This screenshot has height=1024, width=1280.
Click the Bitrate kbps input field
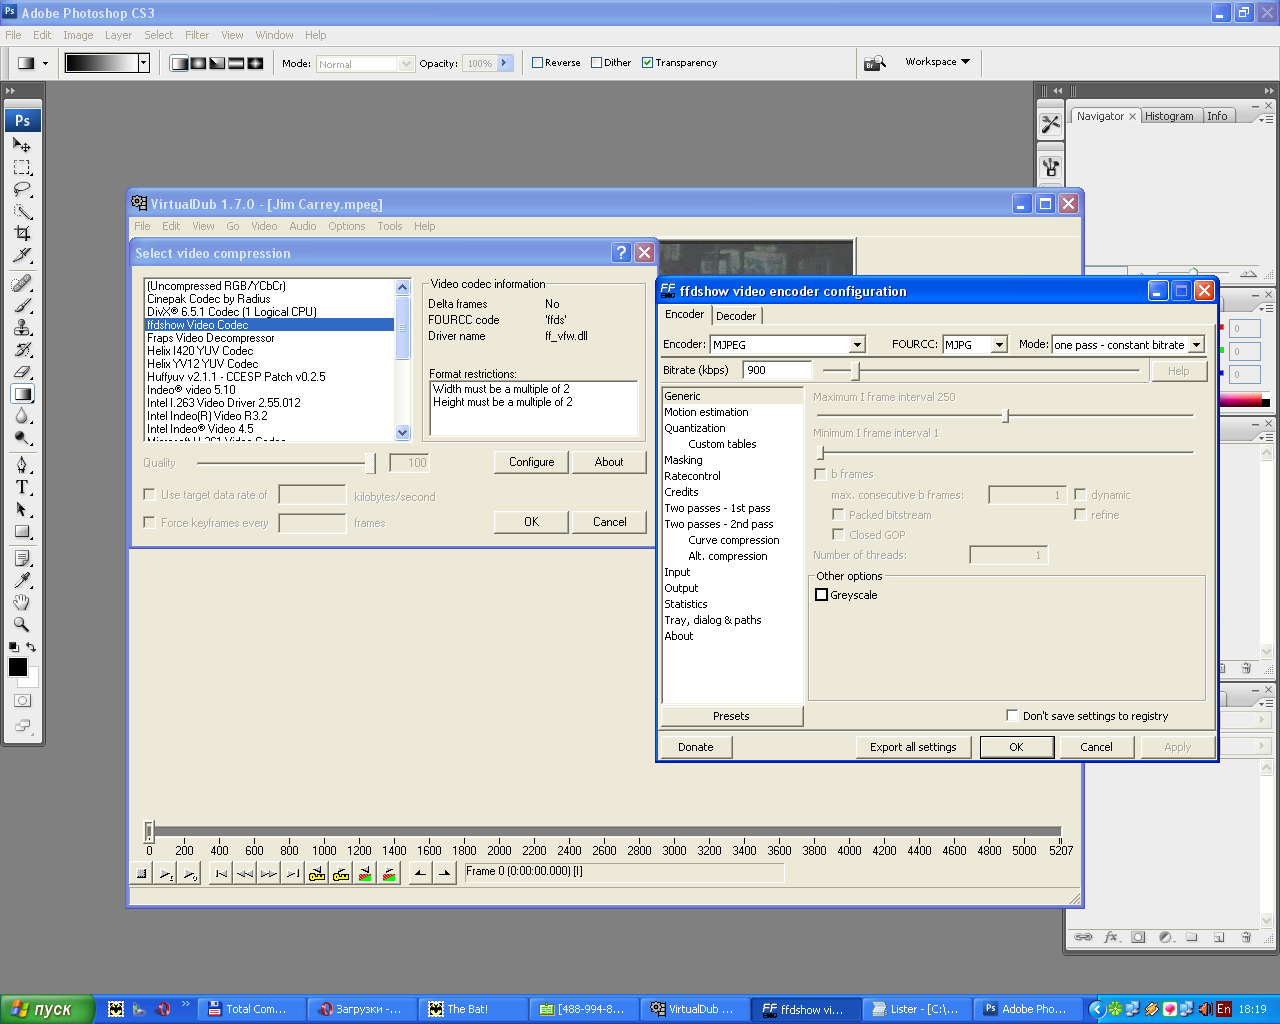[x=777, y=370]
